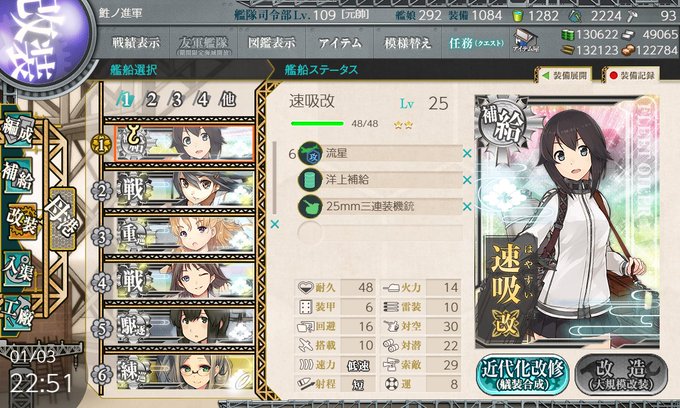Click 改造 remodel button
Image resolution: width=680 pixels, height=408 pixels.
[621, 374]
